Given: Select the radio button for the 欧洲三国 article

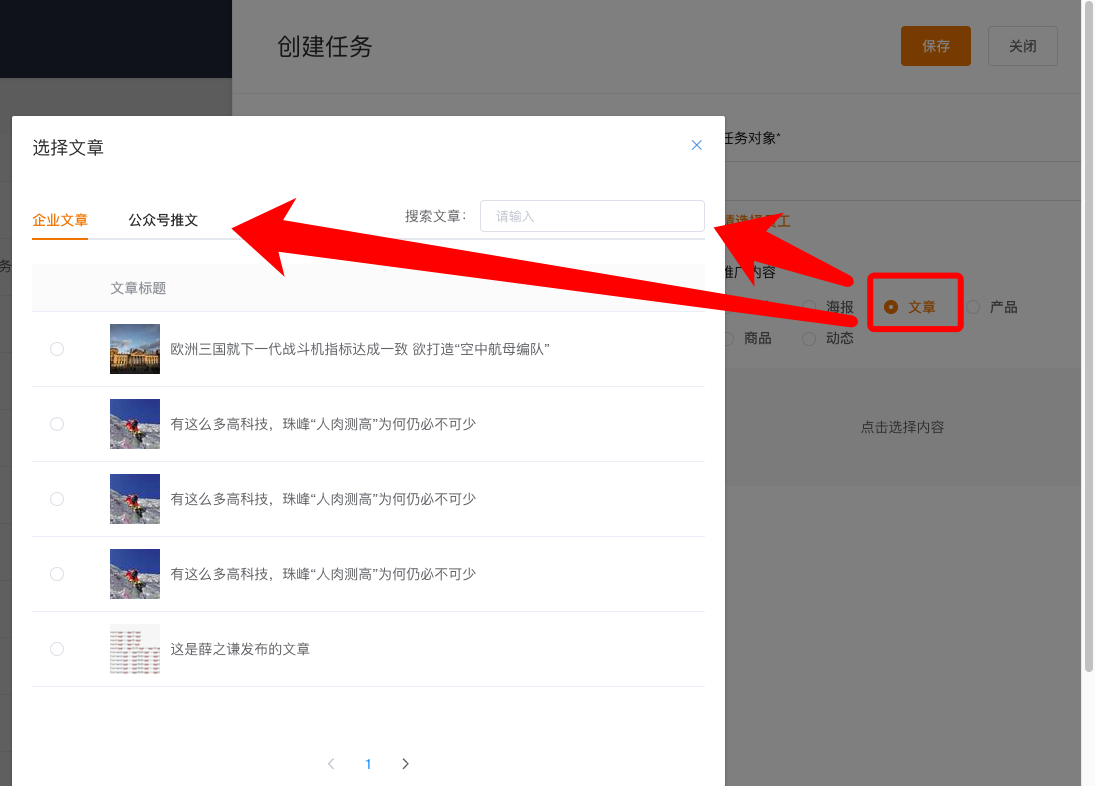Looking at the screenshot, I should coord(57,349).
